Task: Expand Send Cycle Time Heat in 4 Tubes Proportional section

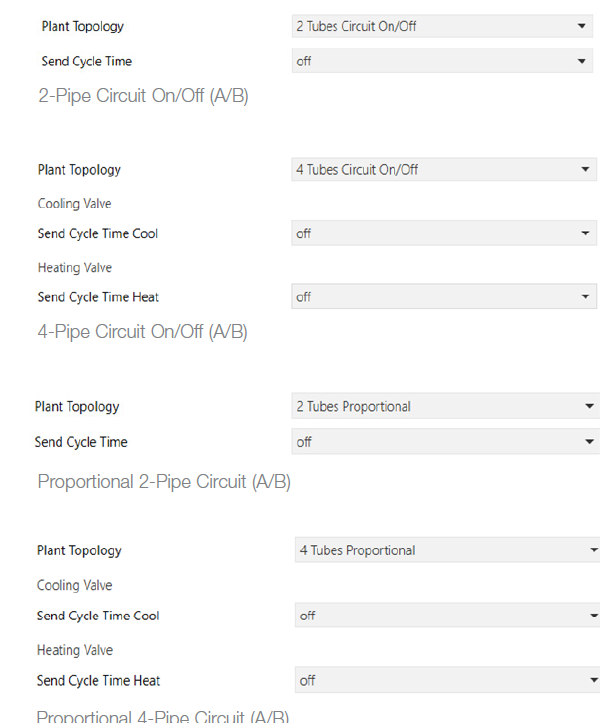Action: click(447, 680)
